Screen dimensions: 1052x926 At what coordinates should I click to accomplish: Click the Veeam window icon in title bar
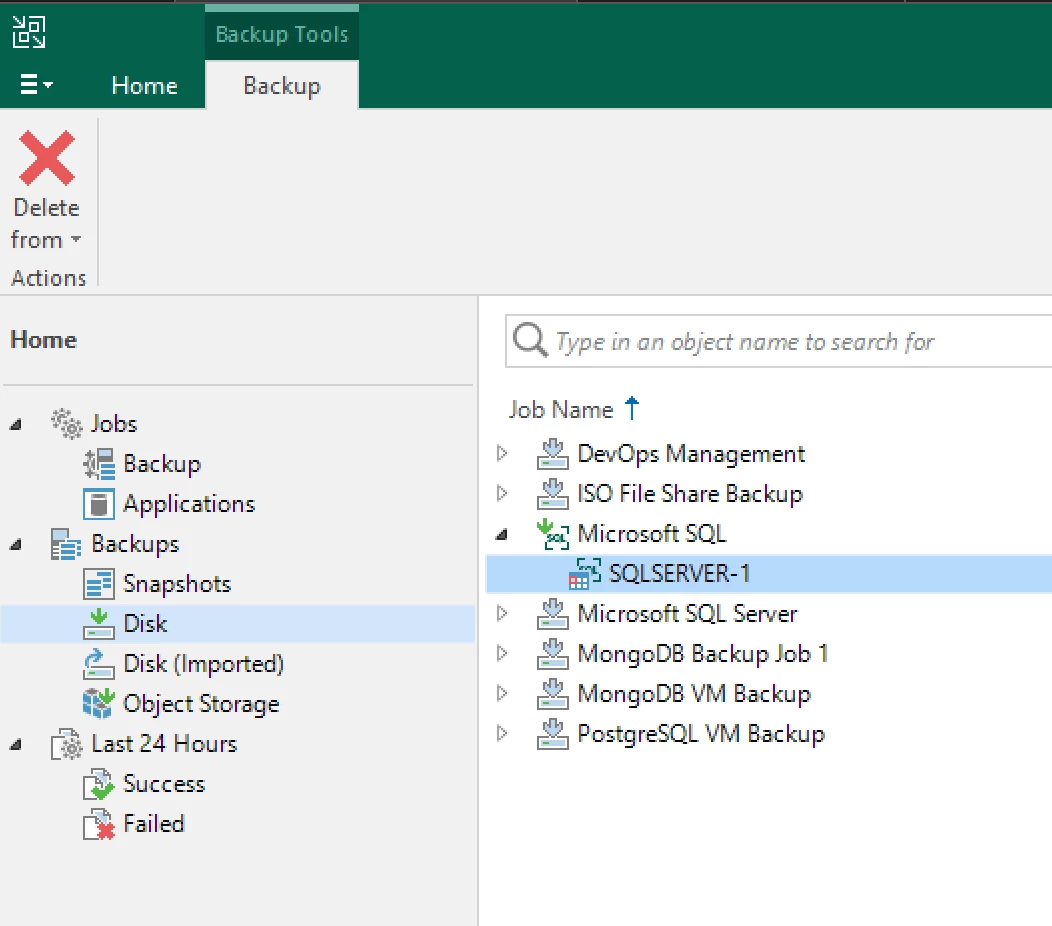click(x=29, y=32)
